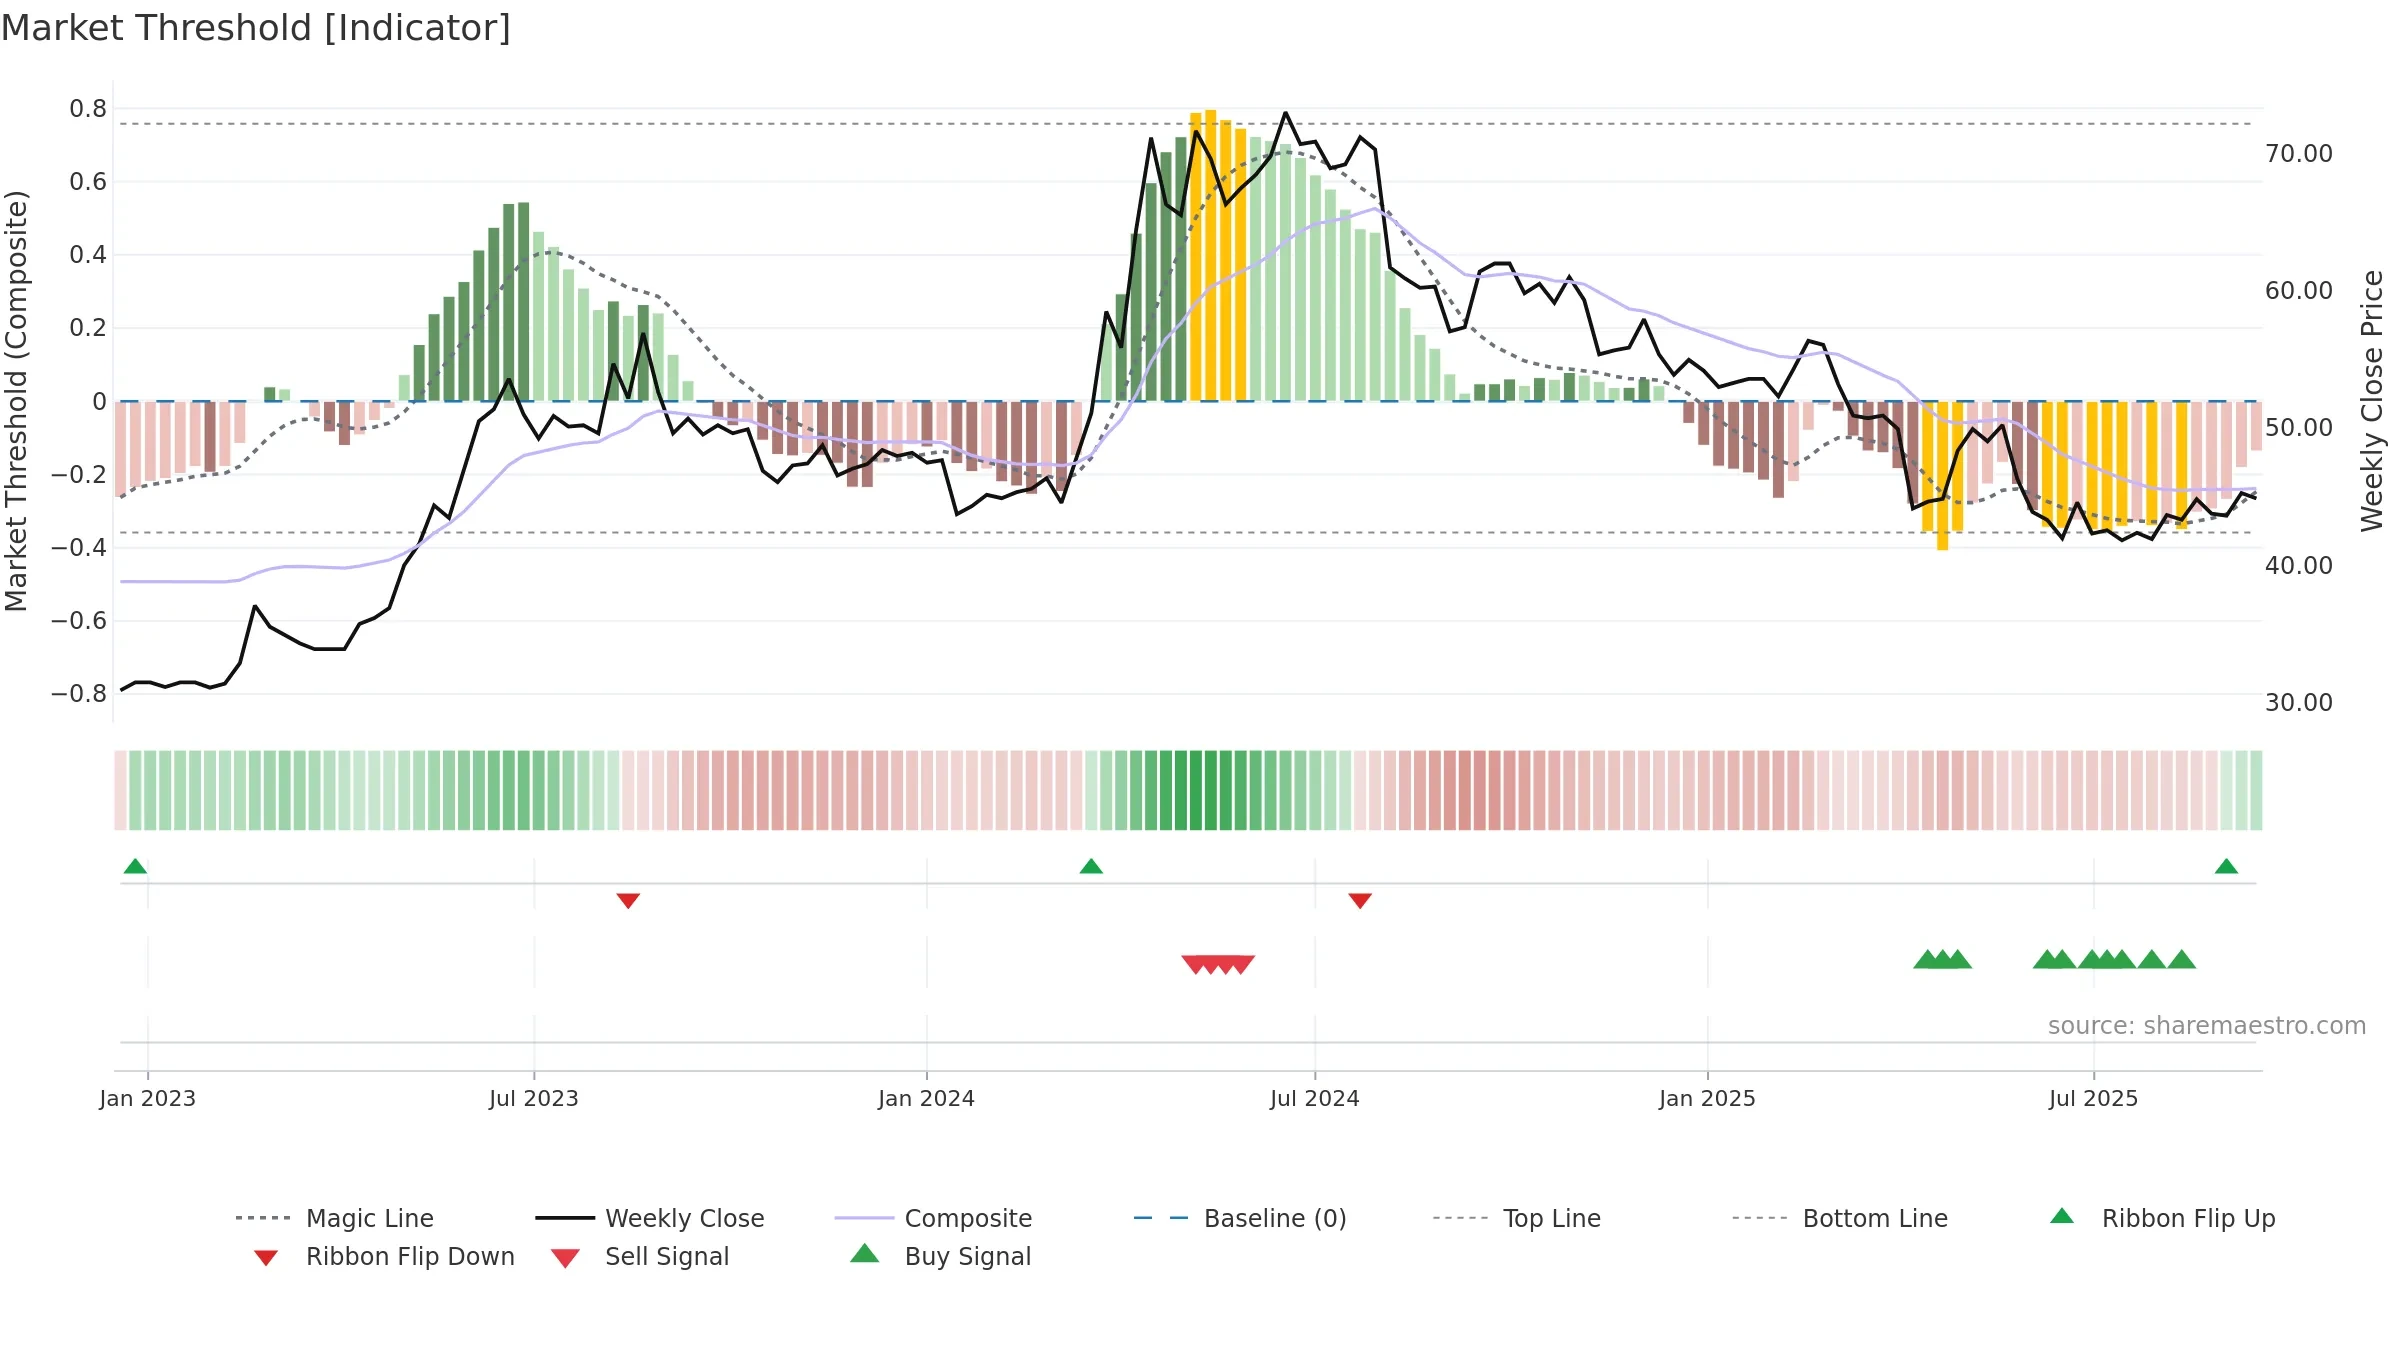Click the red Ribbon Flip Down legend triangle
The height and width of the screenshot is (1350, 2400).
click(266, 1257)
